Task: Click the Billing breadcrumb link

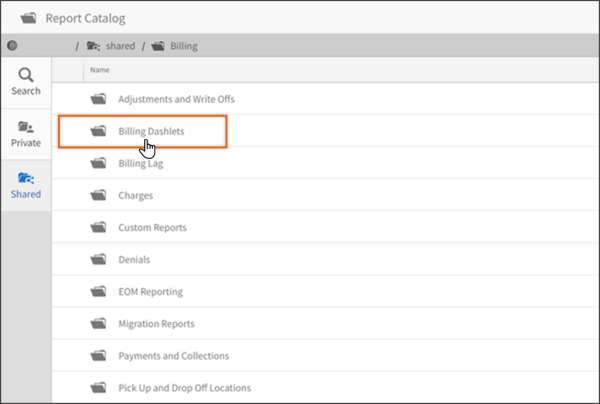Action: click(x=185, y=46)
